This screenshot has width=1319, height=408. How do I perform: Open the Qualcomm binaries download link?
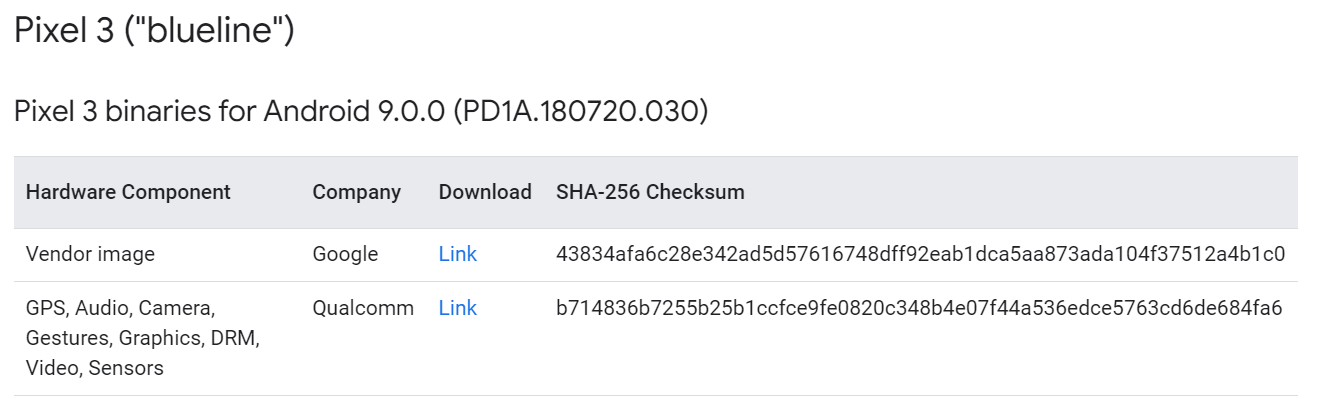click(457, 308)
